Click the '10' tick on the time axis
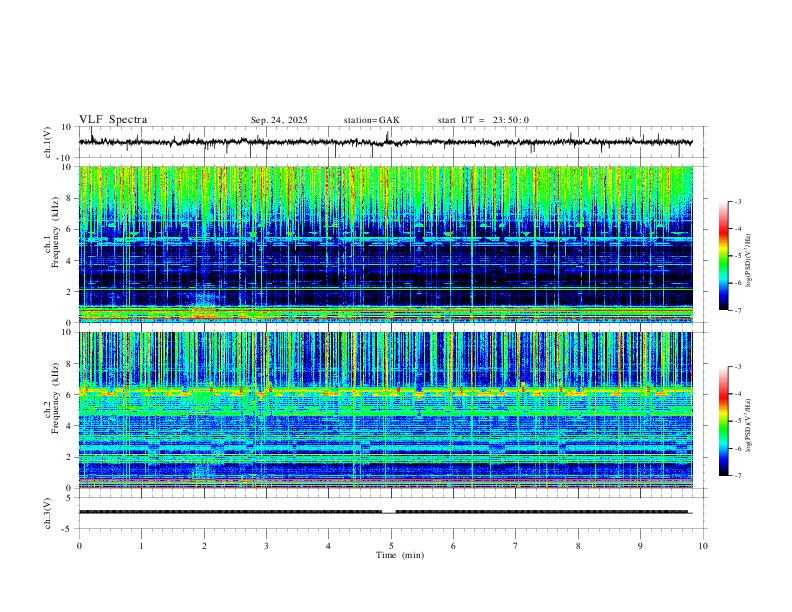 point(703,546)
